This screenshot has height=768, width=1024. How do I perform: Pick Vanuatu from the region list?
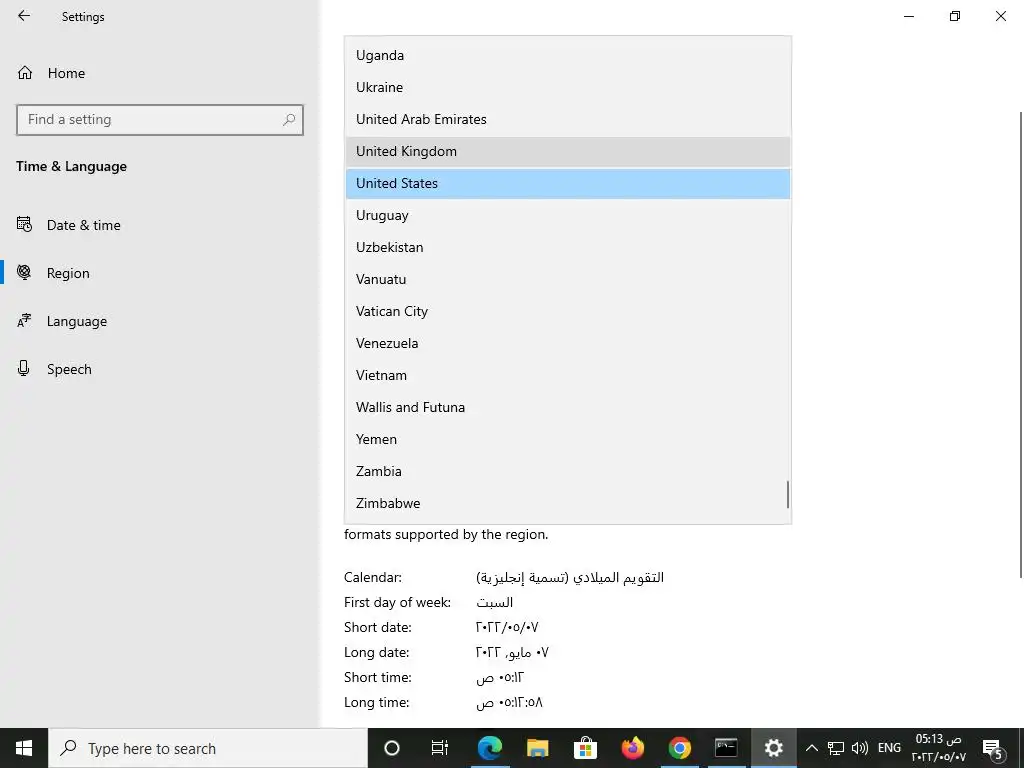[568, 280]
